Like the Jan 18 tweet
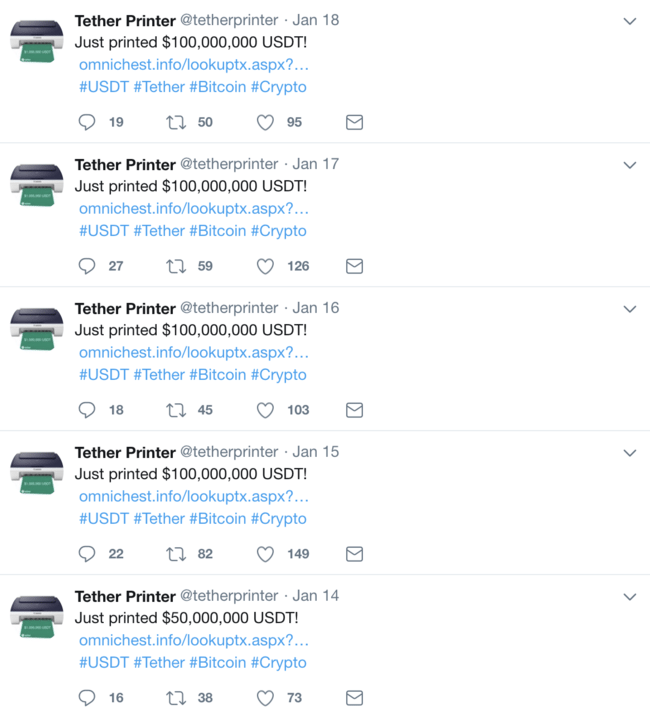The height and width of the screenshot is (714, 650). 265,122
